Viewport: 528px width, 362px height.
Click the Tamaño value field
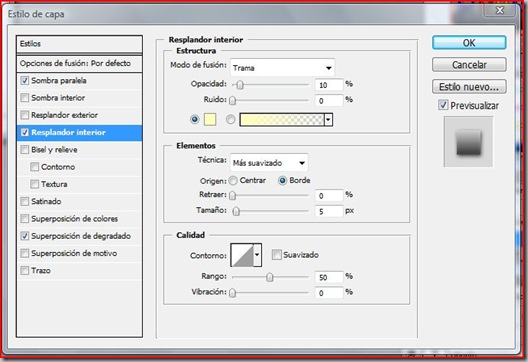point(329,211)
